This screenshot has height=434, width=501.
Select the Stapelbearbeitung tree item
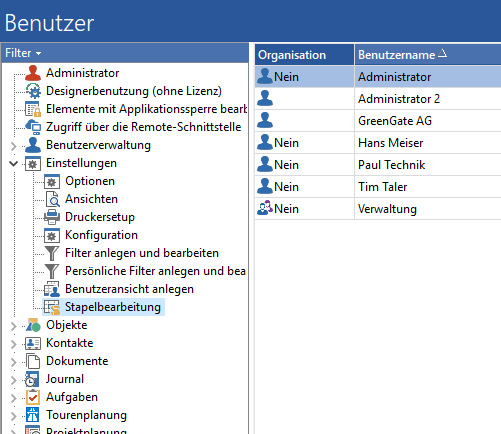pos(113,307)
